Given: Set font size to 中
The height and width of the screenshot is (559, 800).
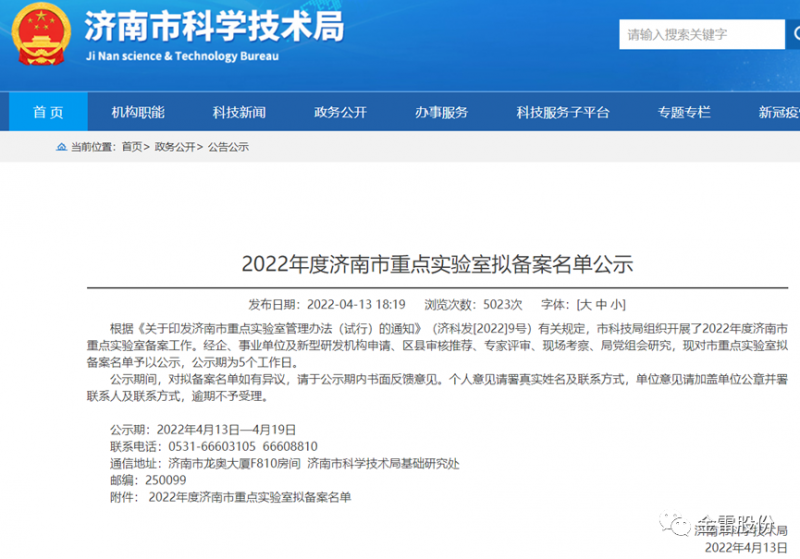Looking at the screenshot, I should pyautogui.click(x=601, y=304).
